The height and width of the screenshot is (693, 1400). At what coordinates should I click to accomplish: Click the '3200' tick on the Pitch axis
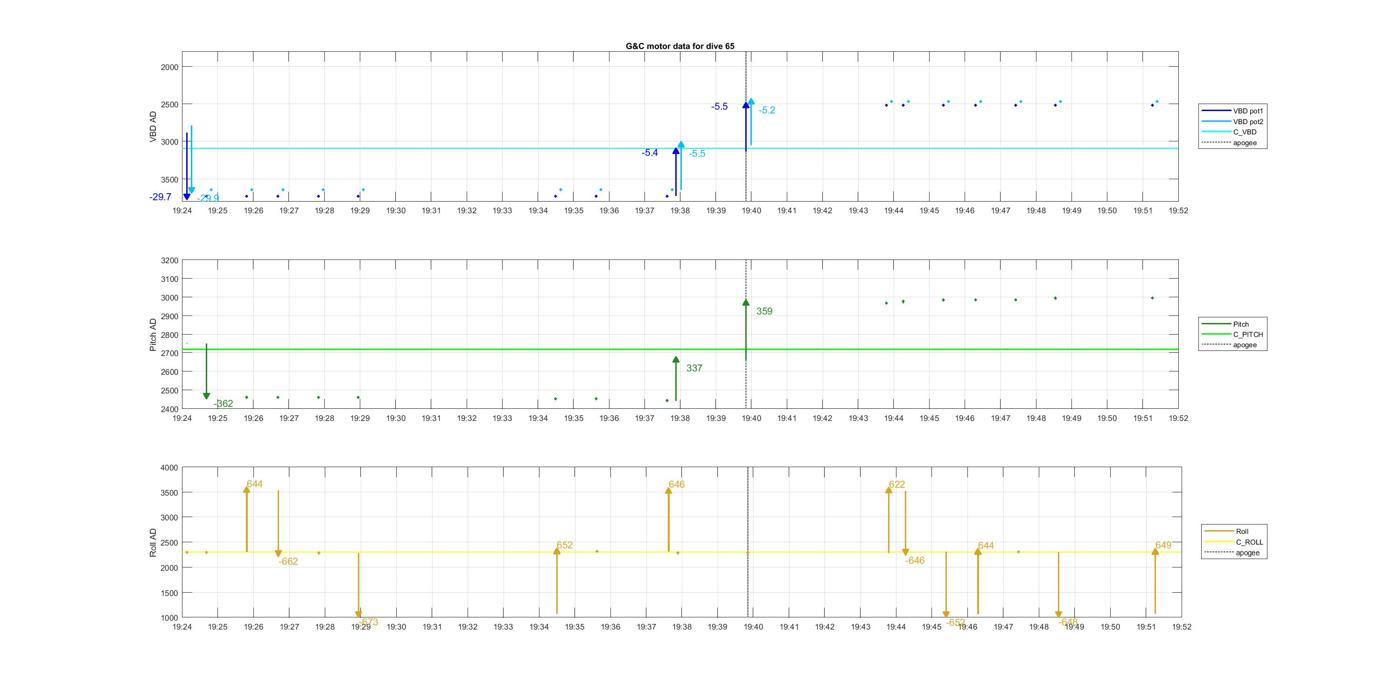170,261
